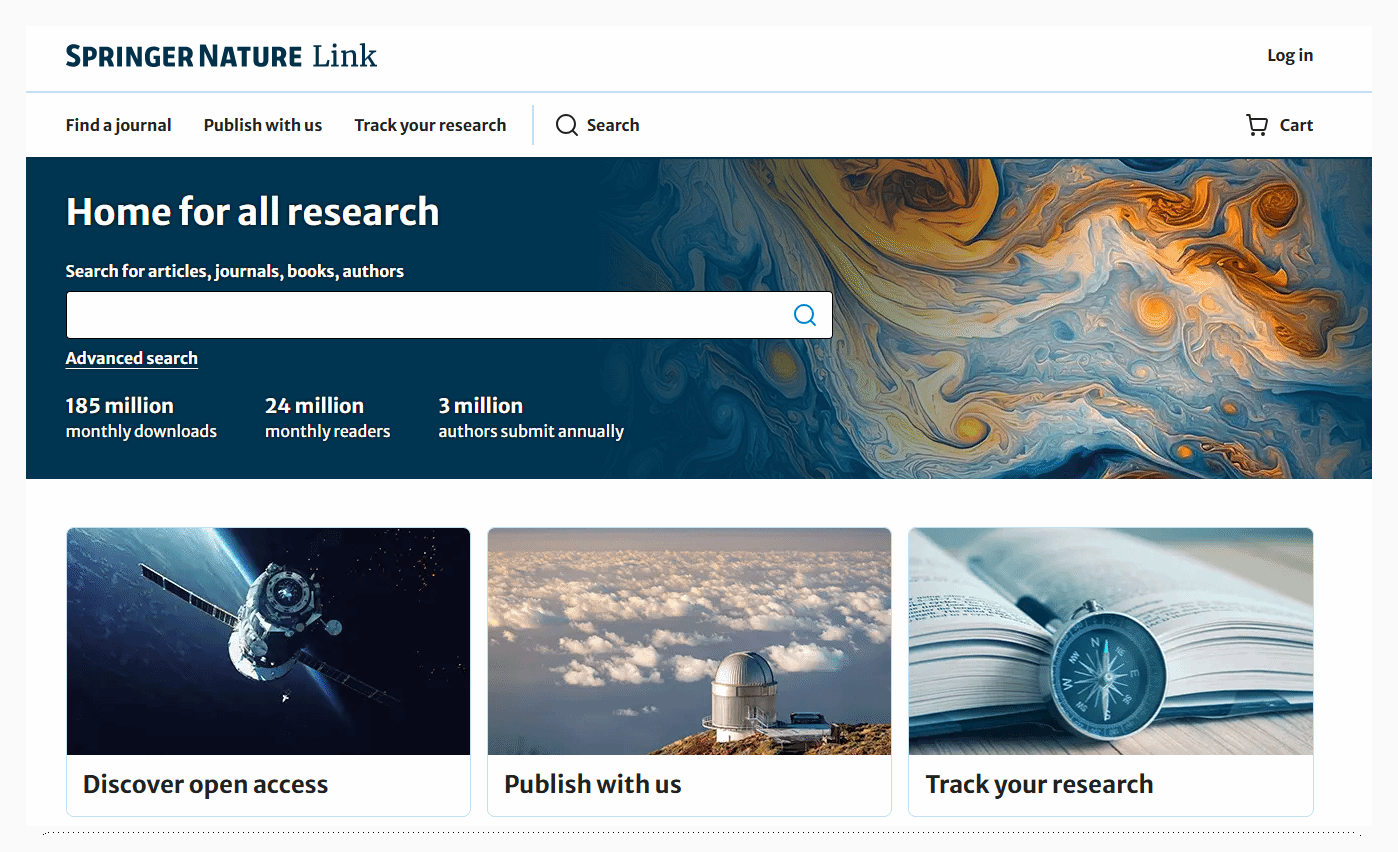Select Track your research in top navigation
Screen dimensions: 1398x852
pos(430,125)
